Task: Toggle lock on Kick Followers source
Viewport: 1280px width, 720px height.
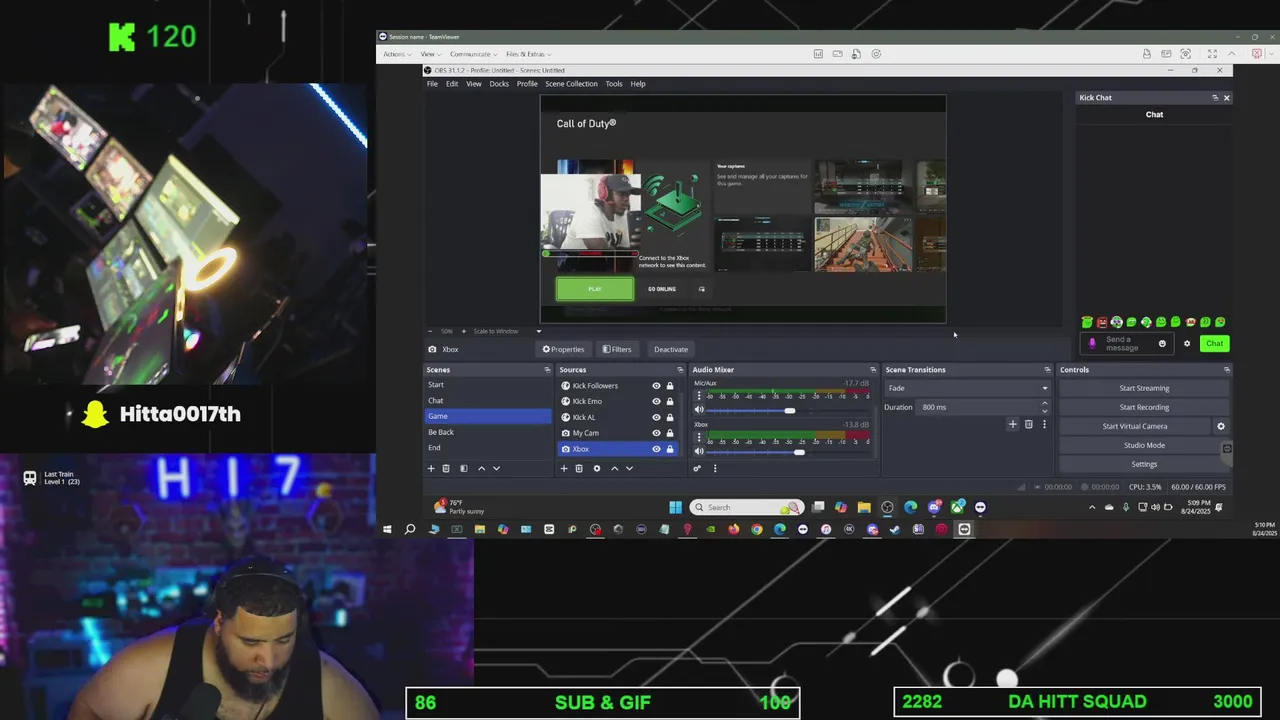Action: pyautogui.click(x=670, y=386)
